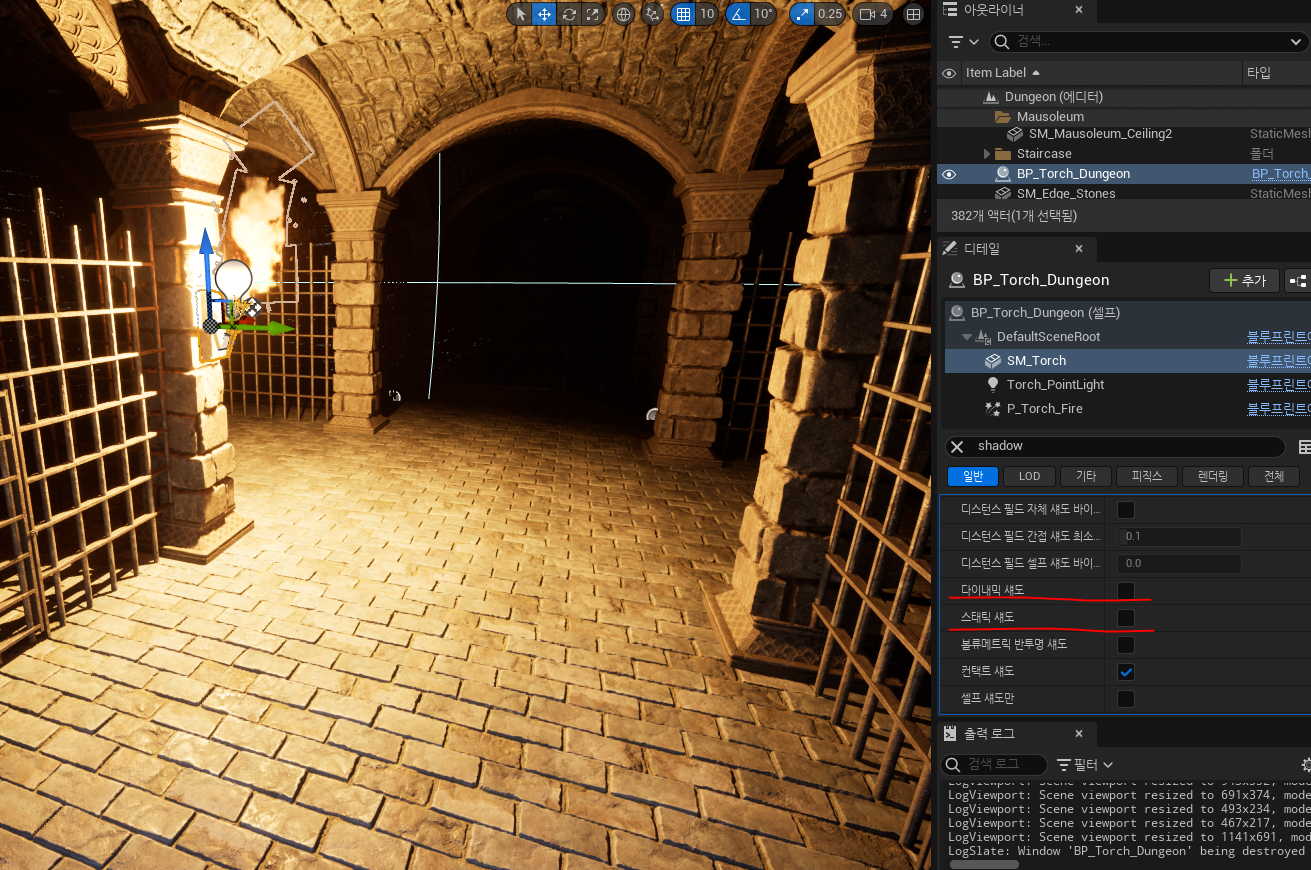
Task: Toggle BP_Torch_Dungeon visibility eye
Action: coord(949,174)
